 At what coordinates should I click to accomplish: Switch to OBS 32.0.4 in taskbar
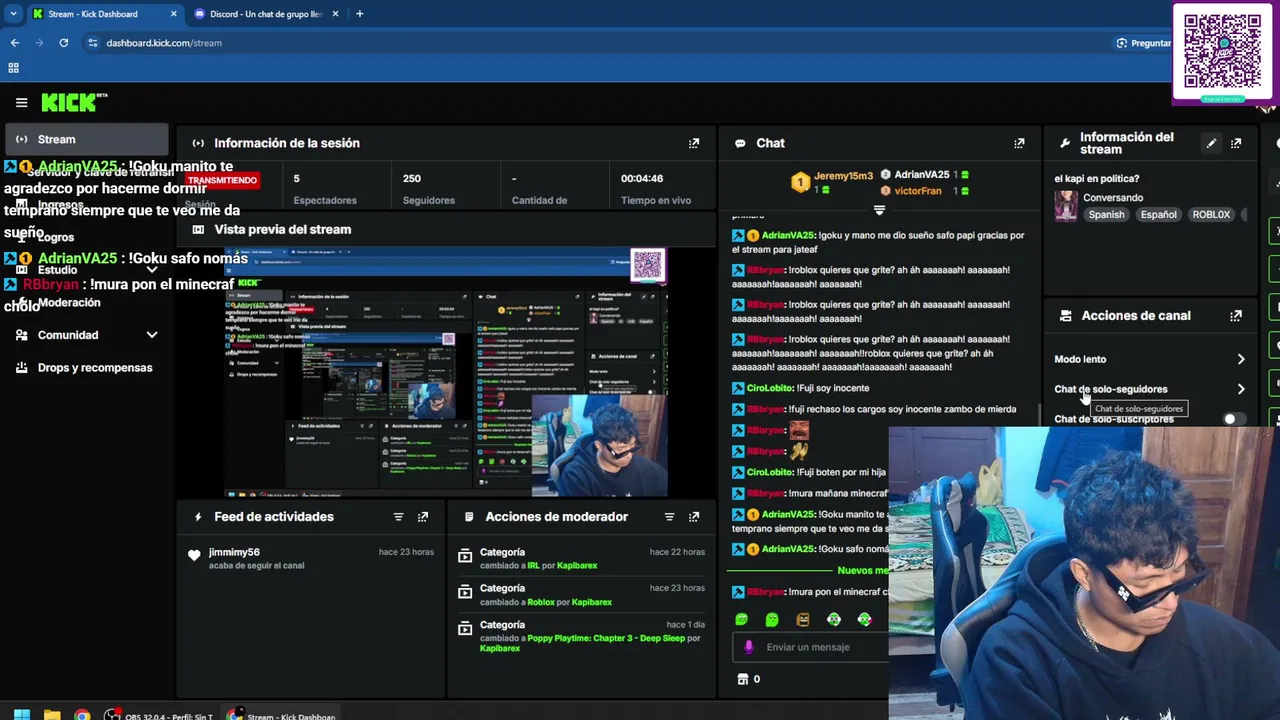(160, 715)
